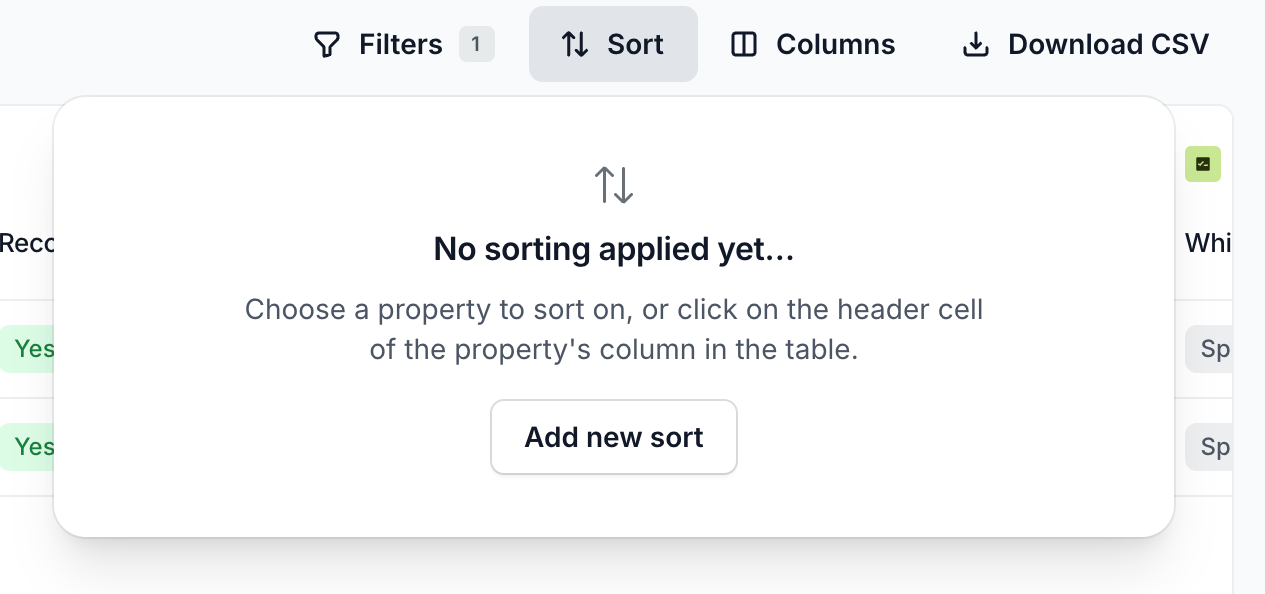Click the funnel icon beside Filters
This screenshot has width=1265, height=594.
click(x=327, y=45)
